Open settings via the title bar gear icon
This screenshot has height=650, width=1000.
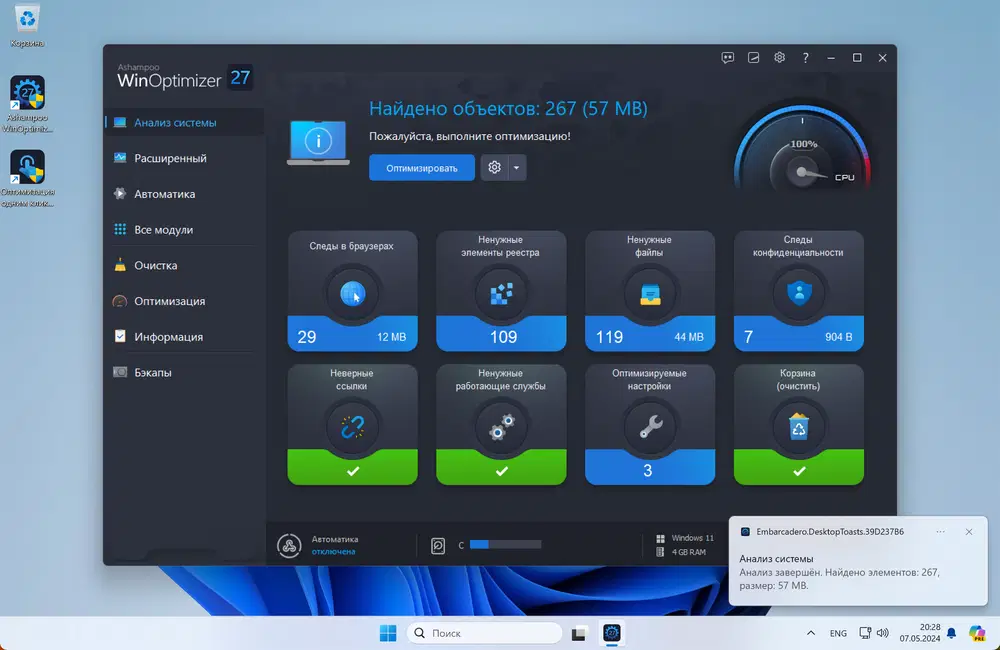pyautogui.click(x=779, y=57)
